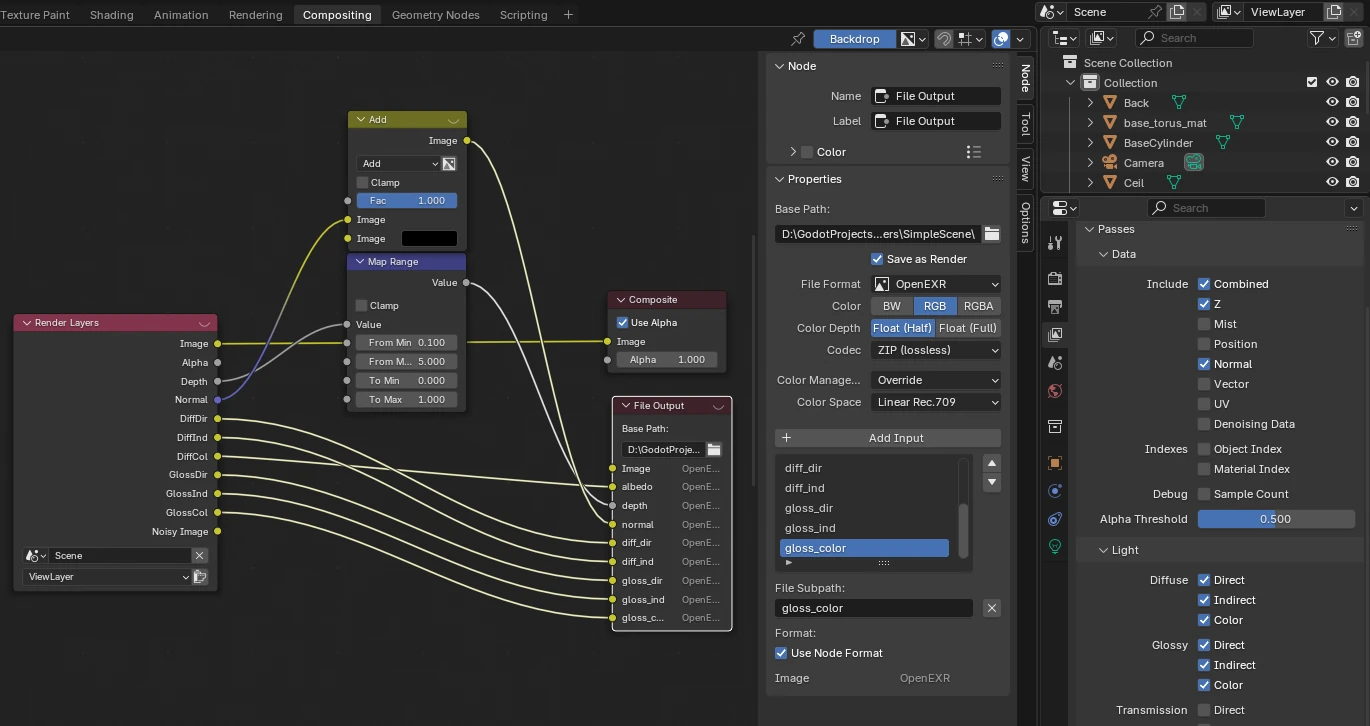Viewport: 1370px width, 726px height.
Task: Open the Output properties tab icon
Action: point(1054,306)
